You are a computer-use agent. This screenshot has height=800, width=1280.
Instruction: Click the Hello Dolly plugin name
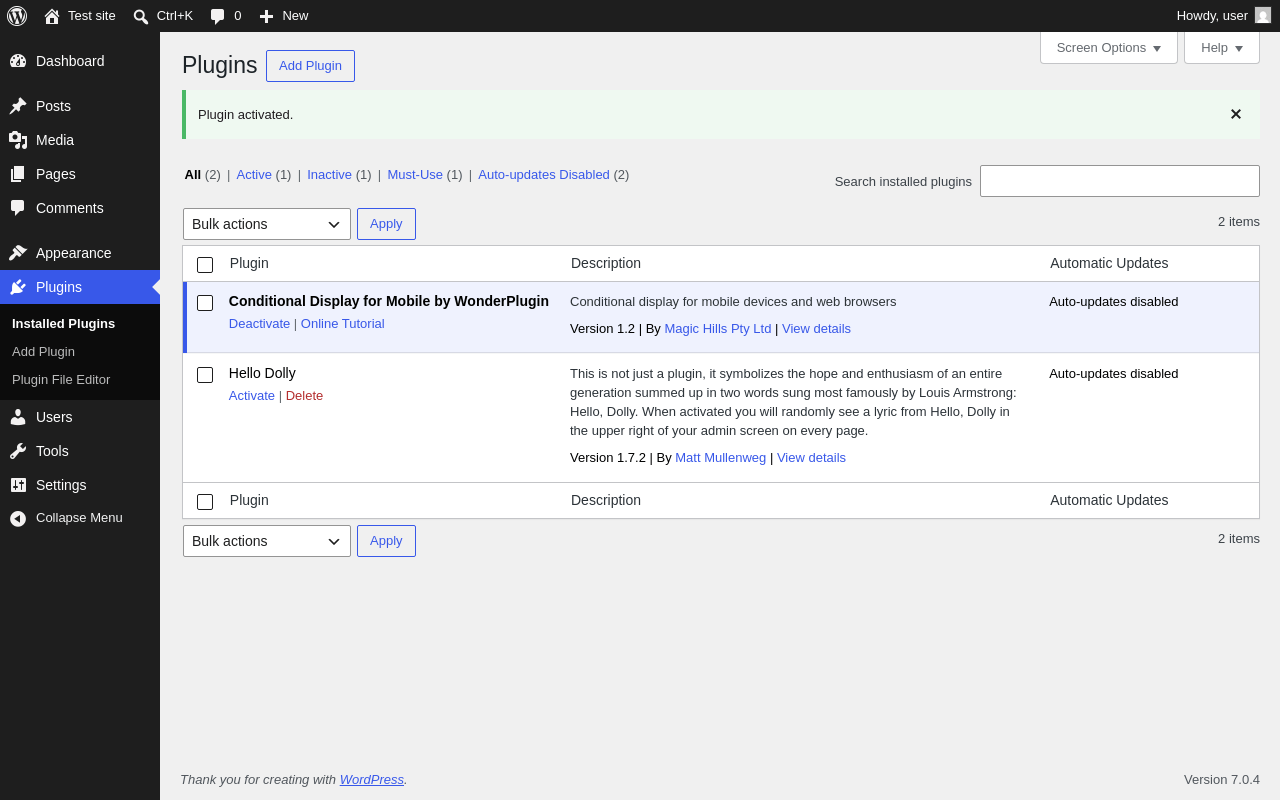pos(262,373)
